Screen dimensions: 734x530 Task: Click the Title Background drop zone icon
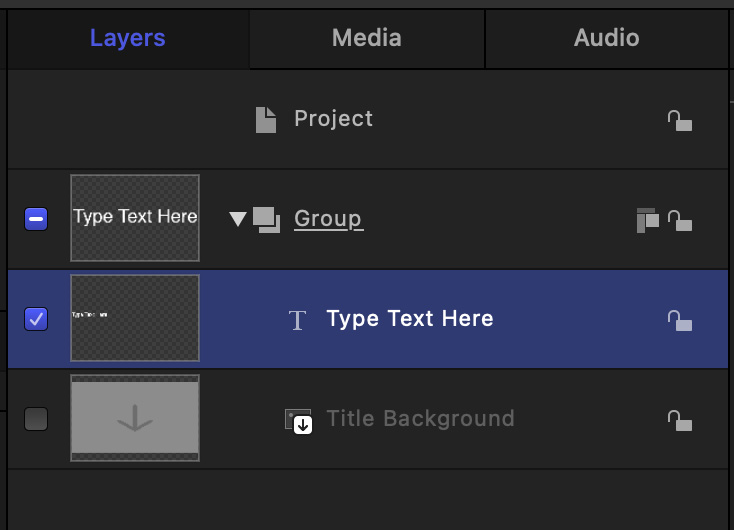[298, 420]
